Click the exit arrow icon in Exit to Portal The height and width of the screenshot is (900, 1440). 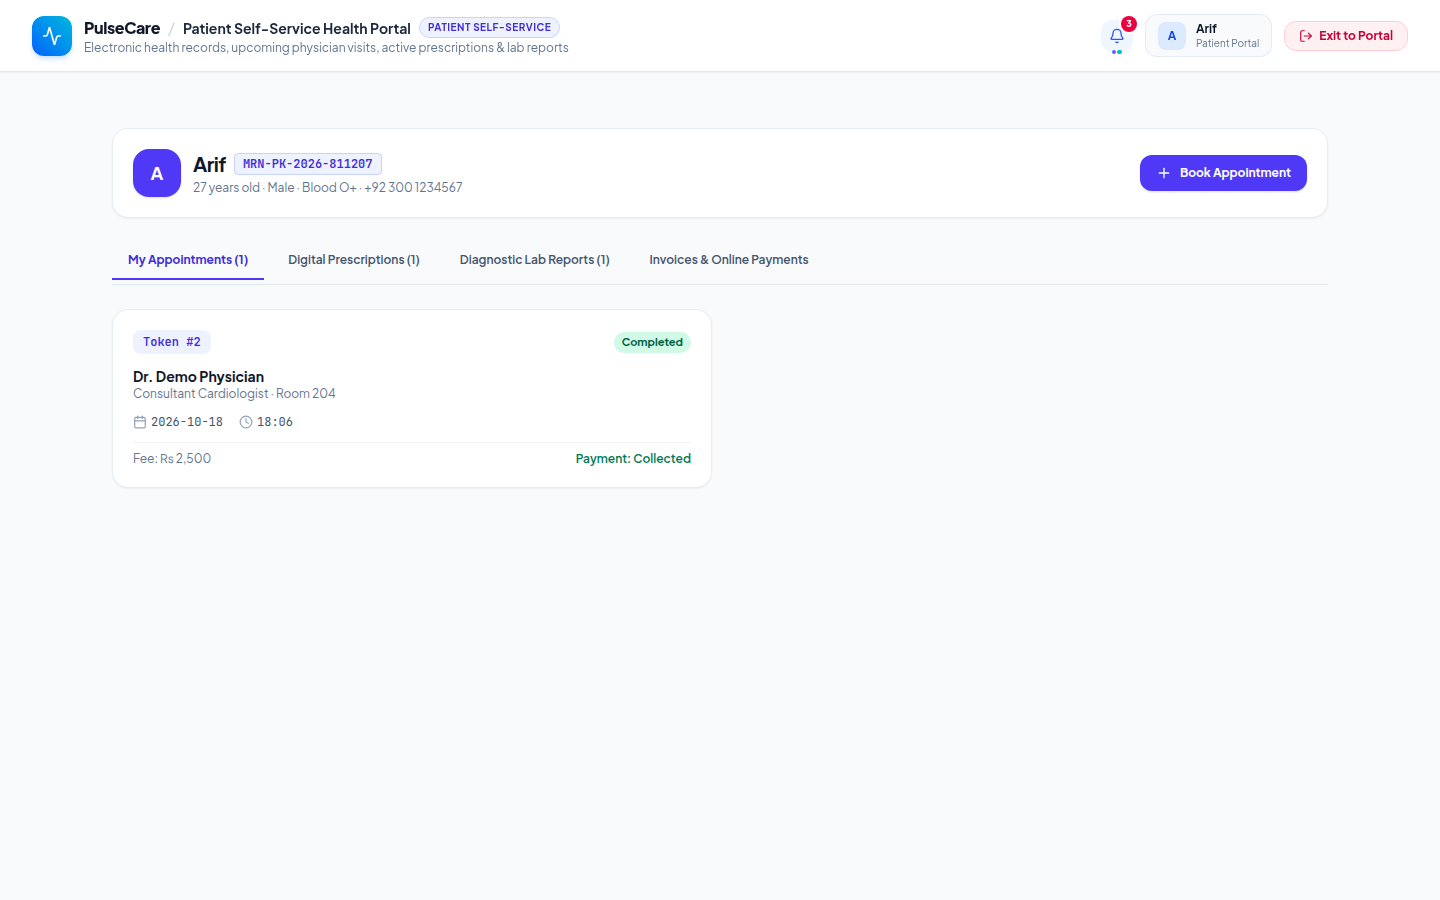pos(1306,36)
